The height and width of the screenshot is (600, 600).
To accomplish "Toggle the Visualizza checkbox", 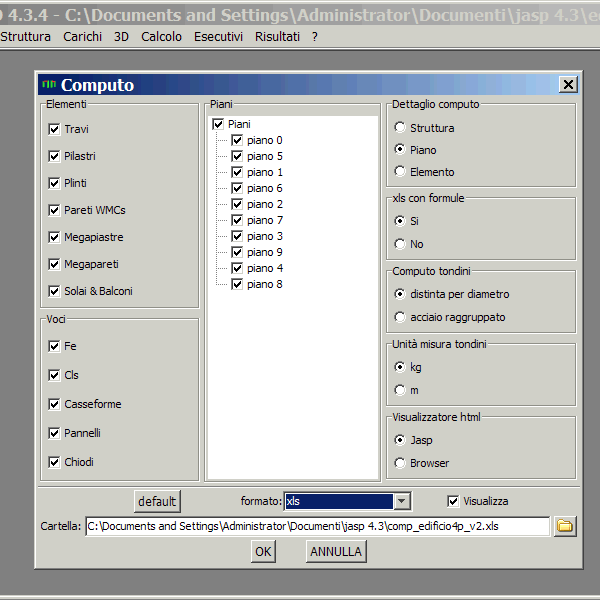I will tap(453, 501).
